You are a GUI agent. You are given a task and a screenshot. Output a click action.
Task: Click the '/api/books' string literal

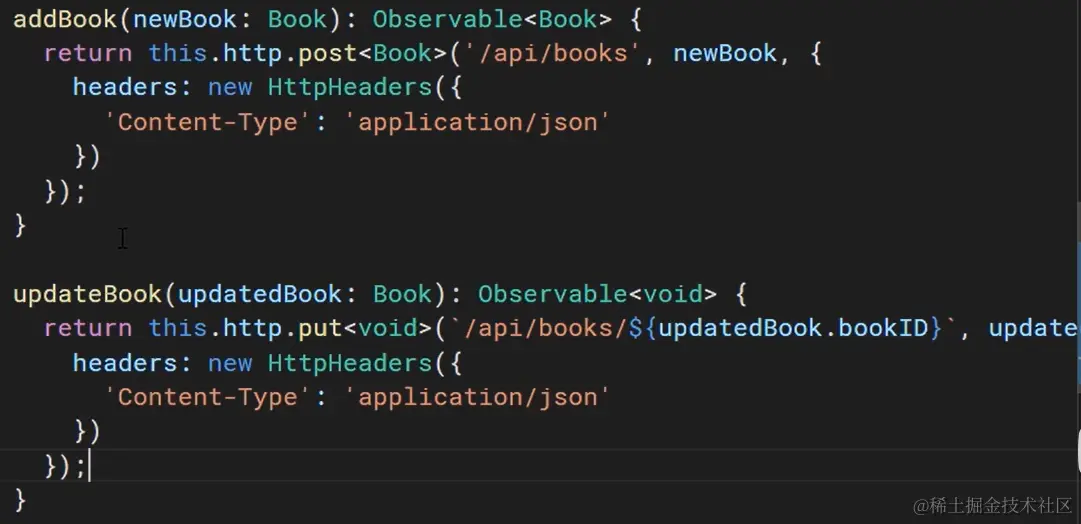553,53
